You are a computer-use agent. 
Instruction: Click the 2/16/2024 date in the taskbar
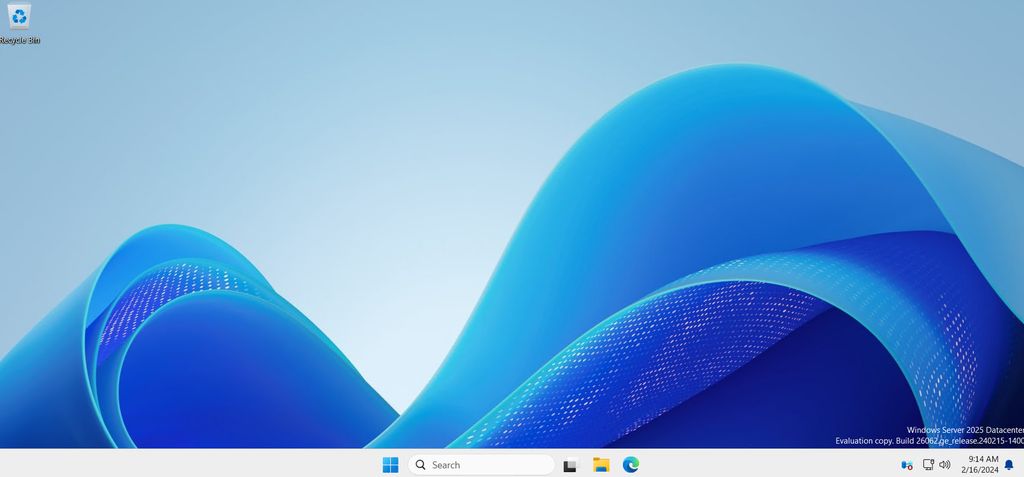tap(981, 470)
